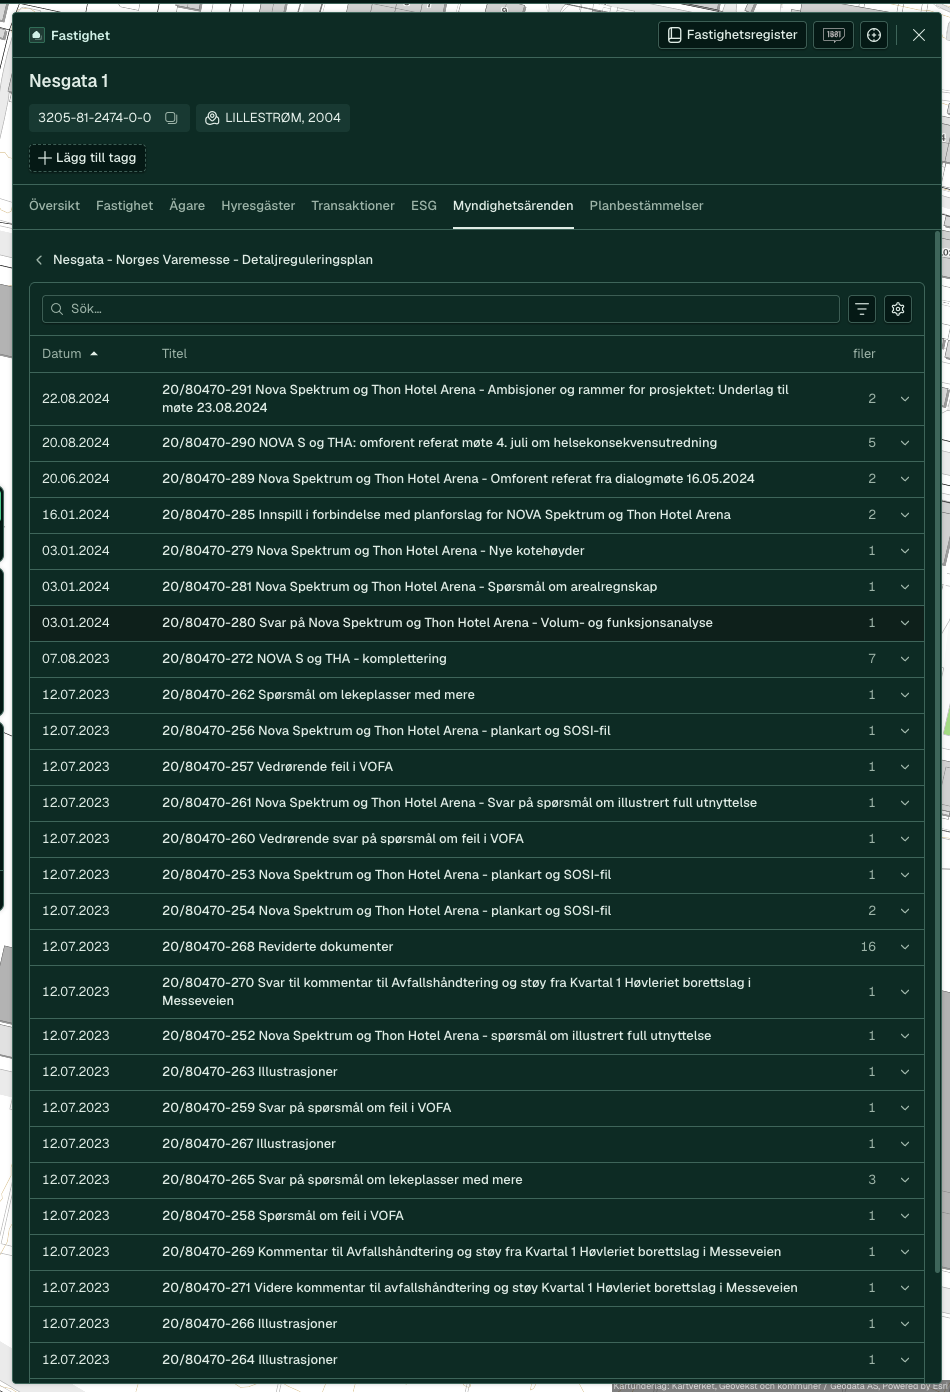Select title 20/80470-271 Videre kommentar
This screenshot has height=1392, width=950.
point(480,1288)
